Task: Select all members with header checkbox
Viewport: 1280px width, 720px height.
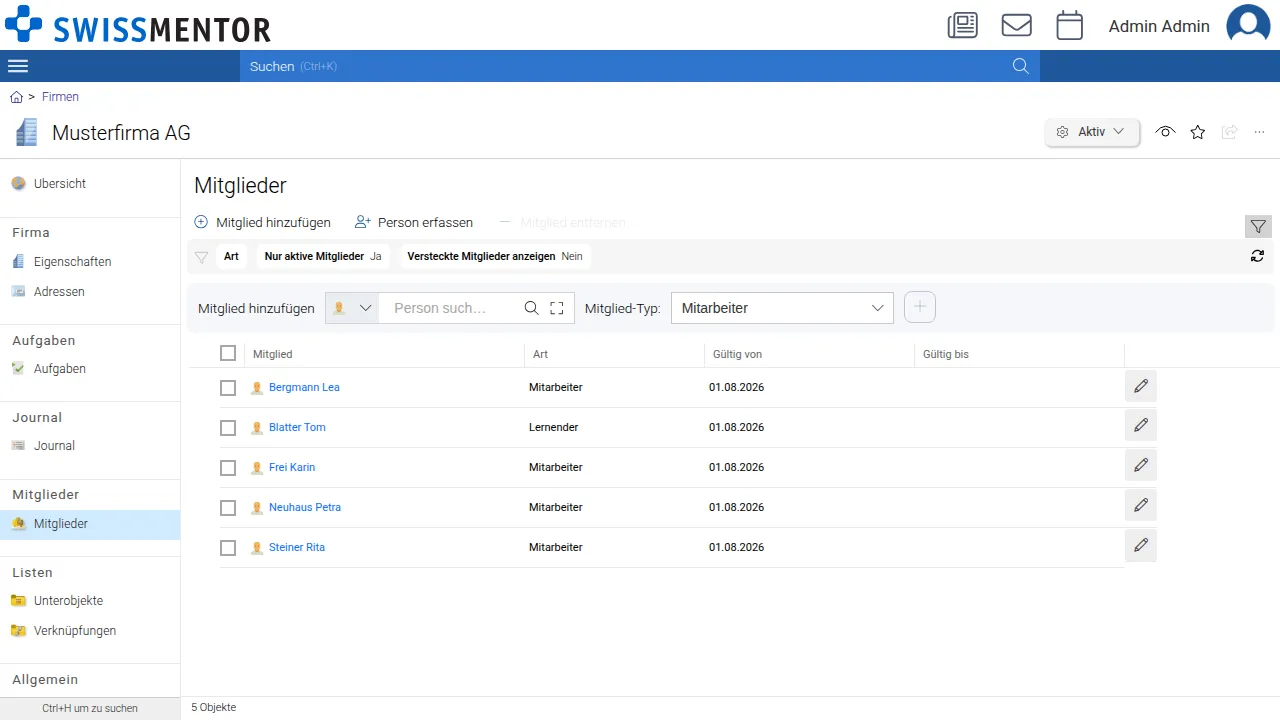Action: tap(228, 353)
